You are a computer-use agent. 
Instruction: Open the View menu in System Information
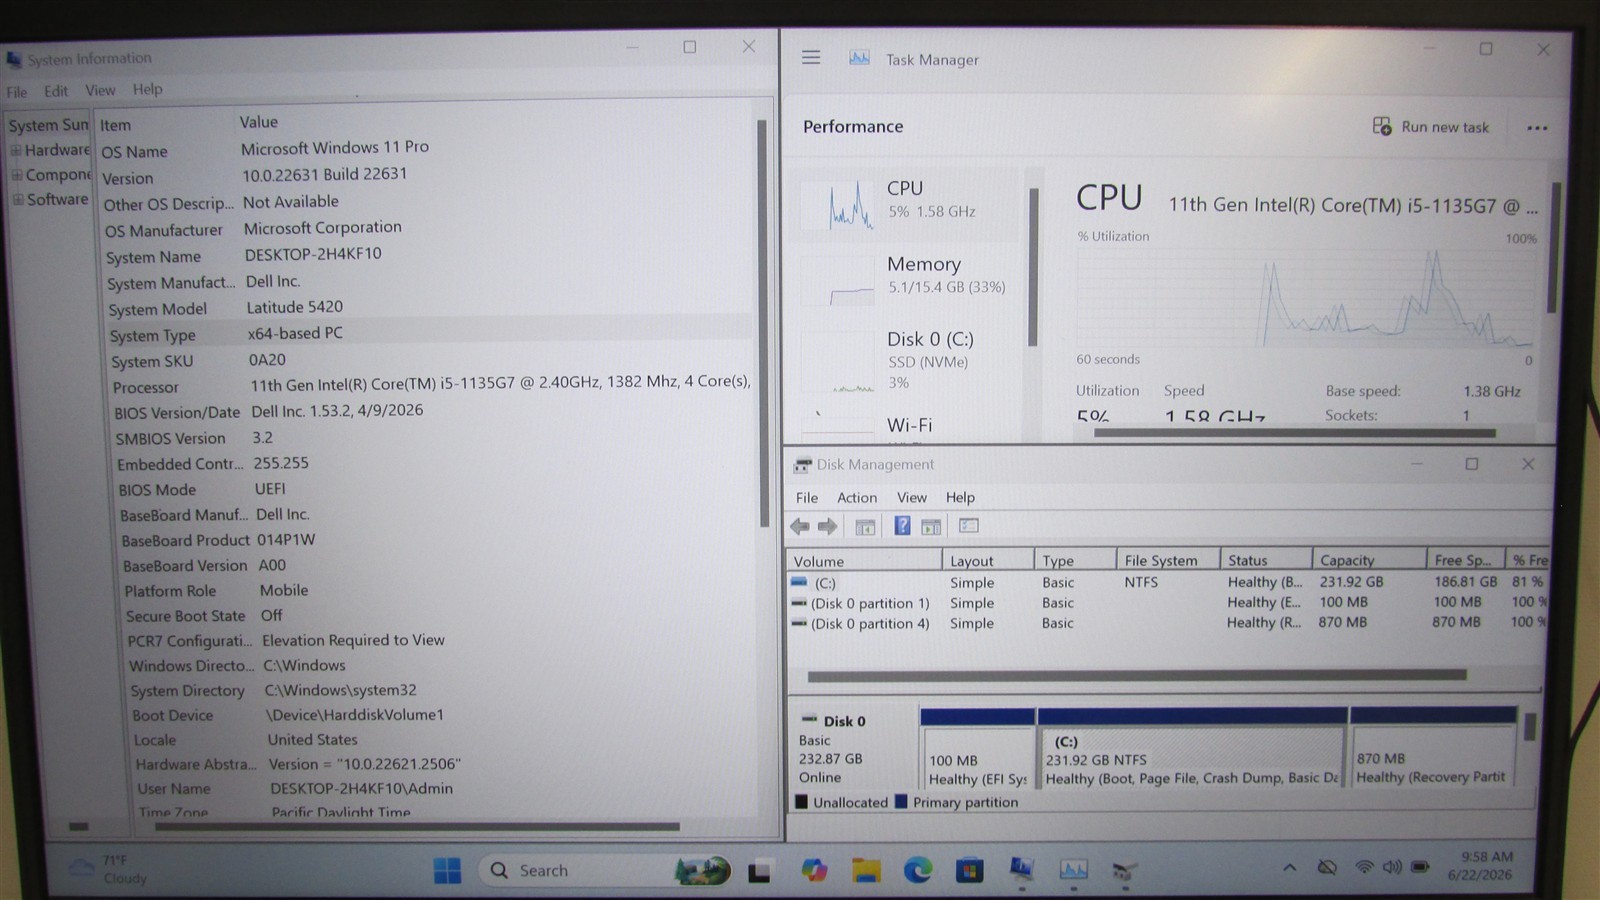coord(100,90)
